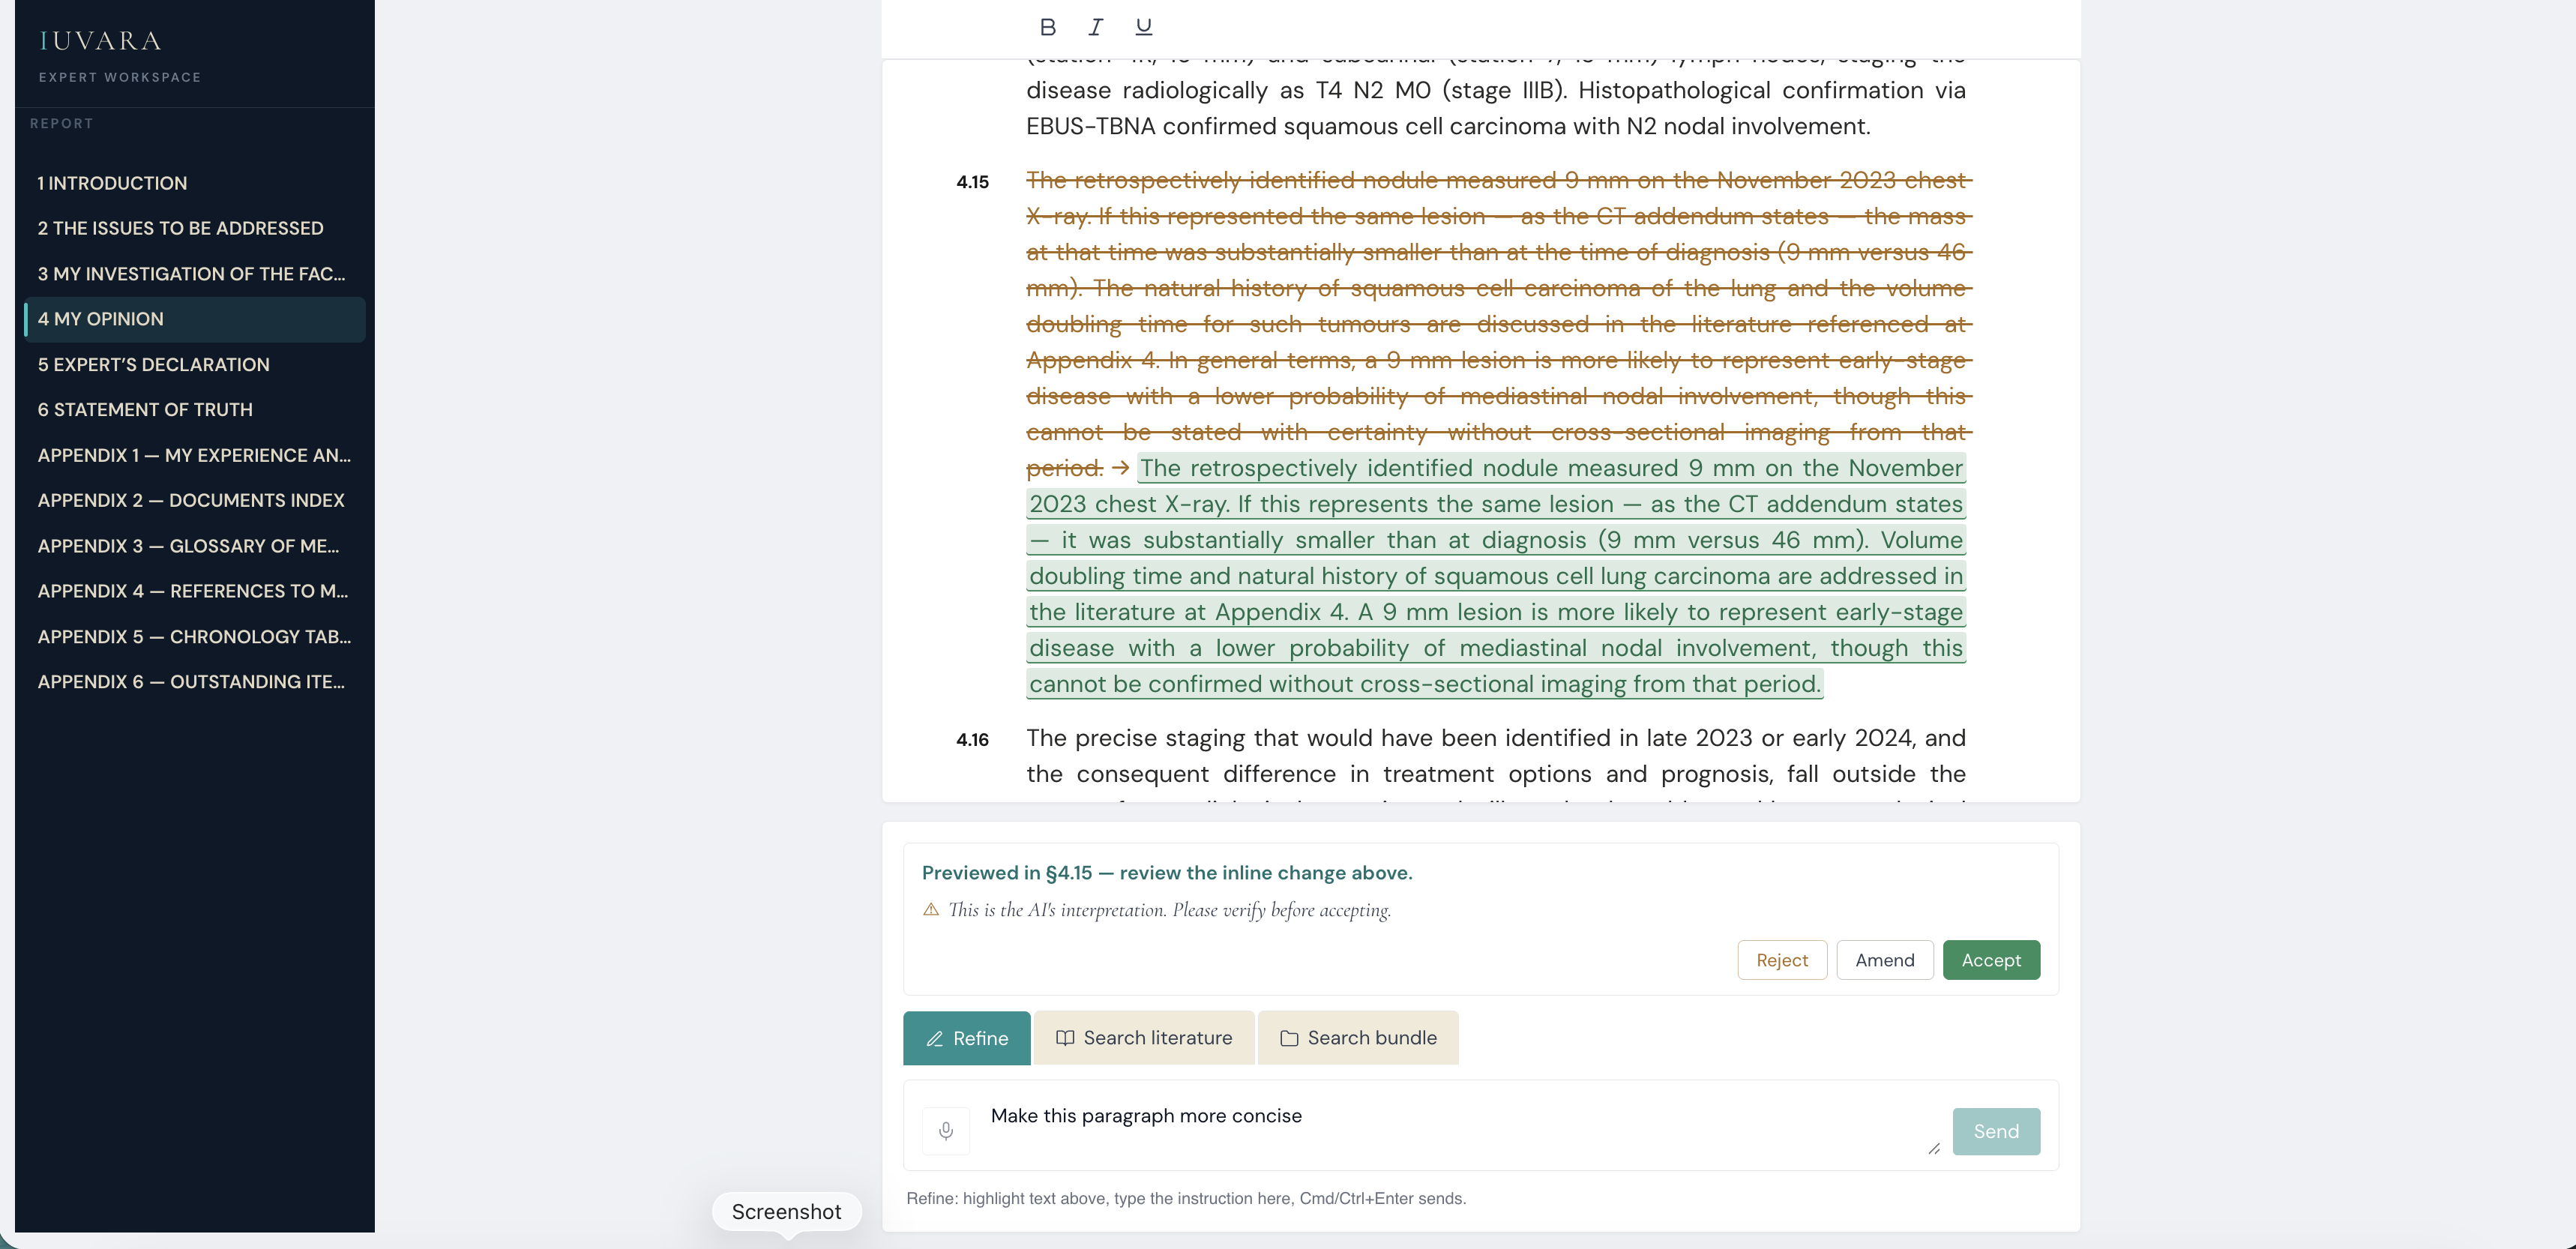Open Appendix 3 Glossary

click(x=195, y=546)
